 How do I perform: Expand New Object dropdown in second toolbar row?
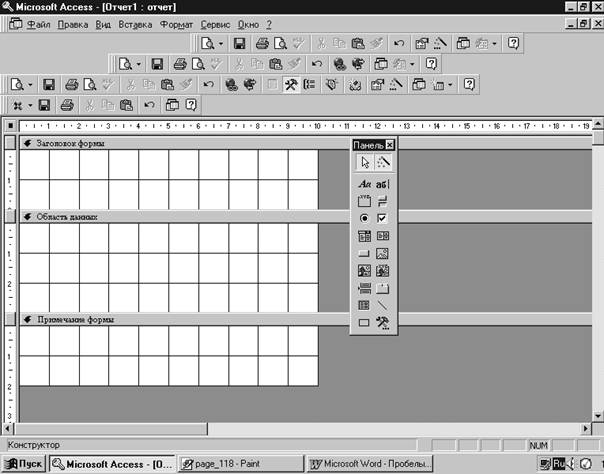pos(412,64)
